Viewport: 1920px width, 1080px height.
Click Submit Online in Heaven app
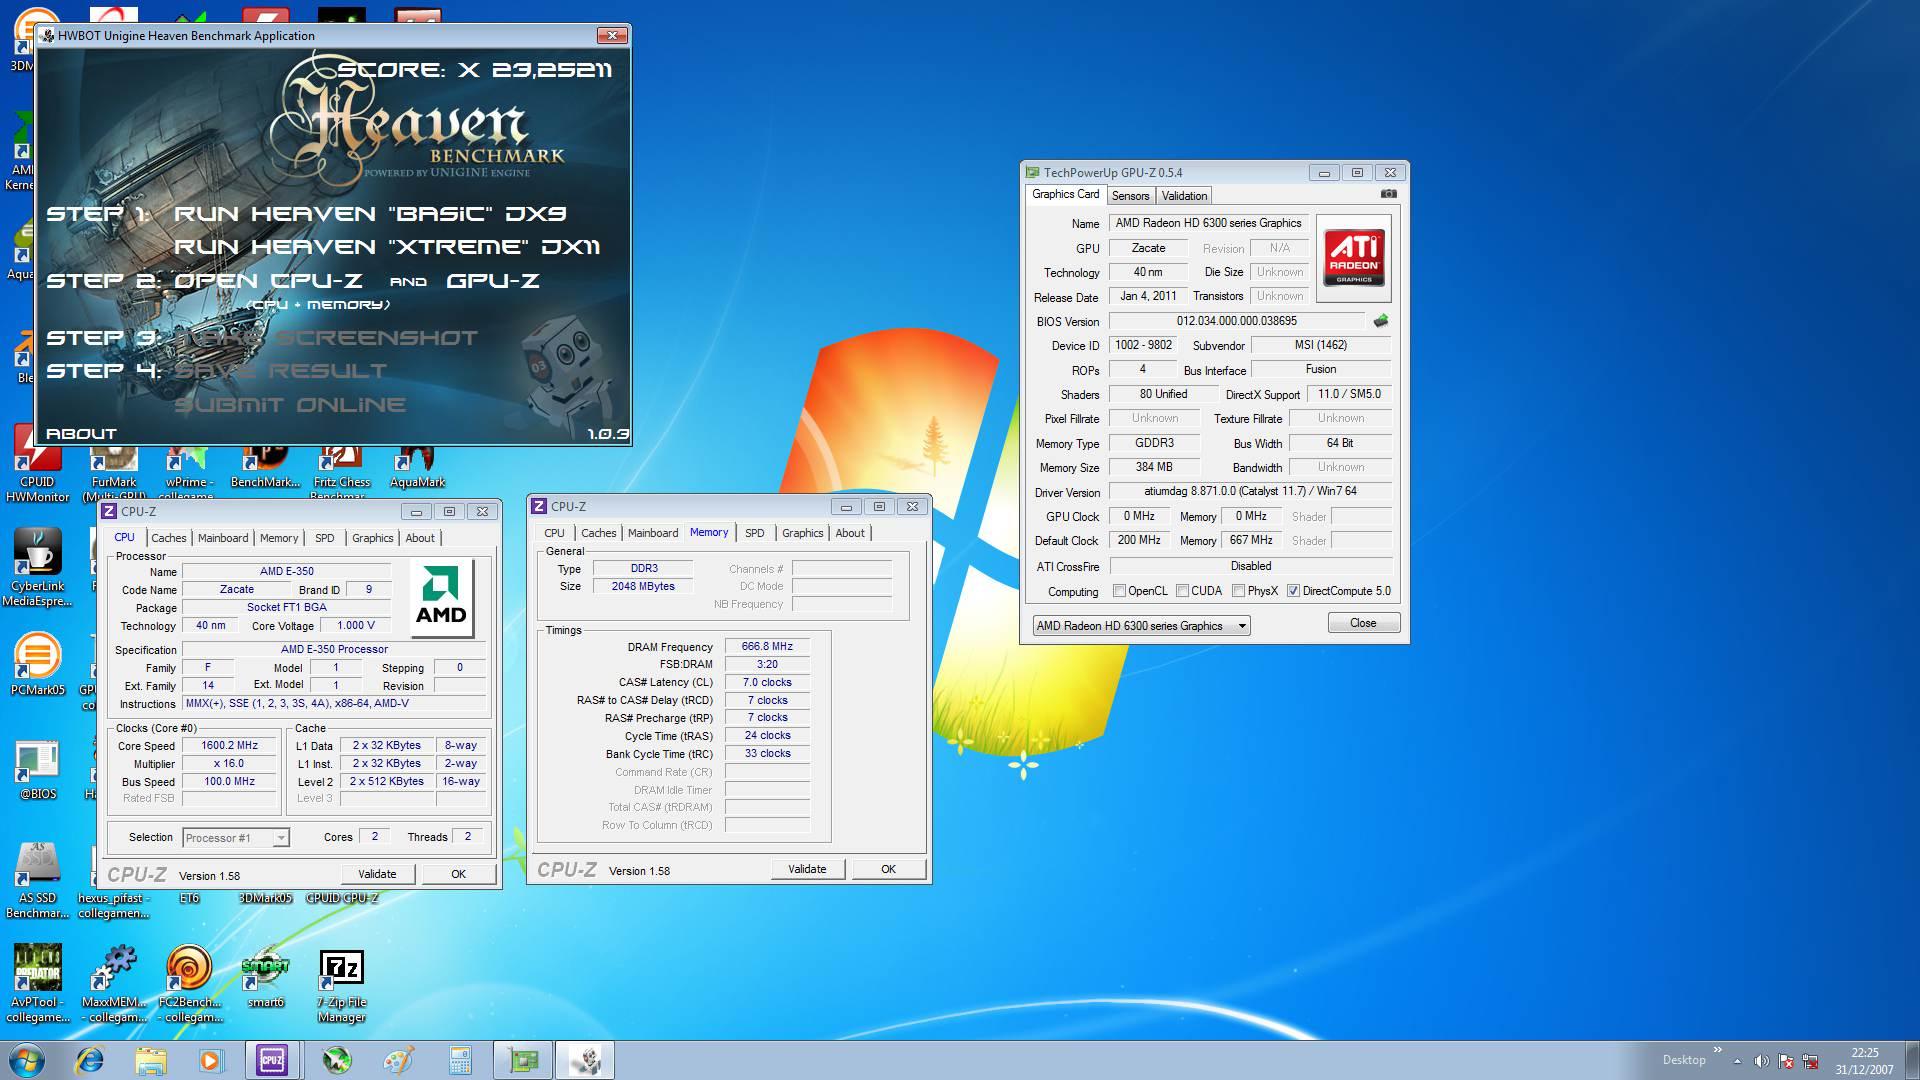290,405
